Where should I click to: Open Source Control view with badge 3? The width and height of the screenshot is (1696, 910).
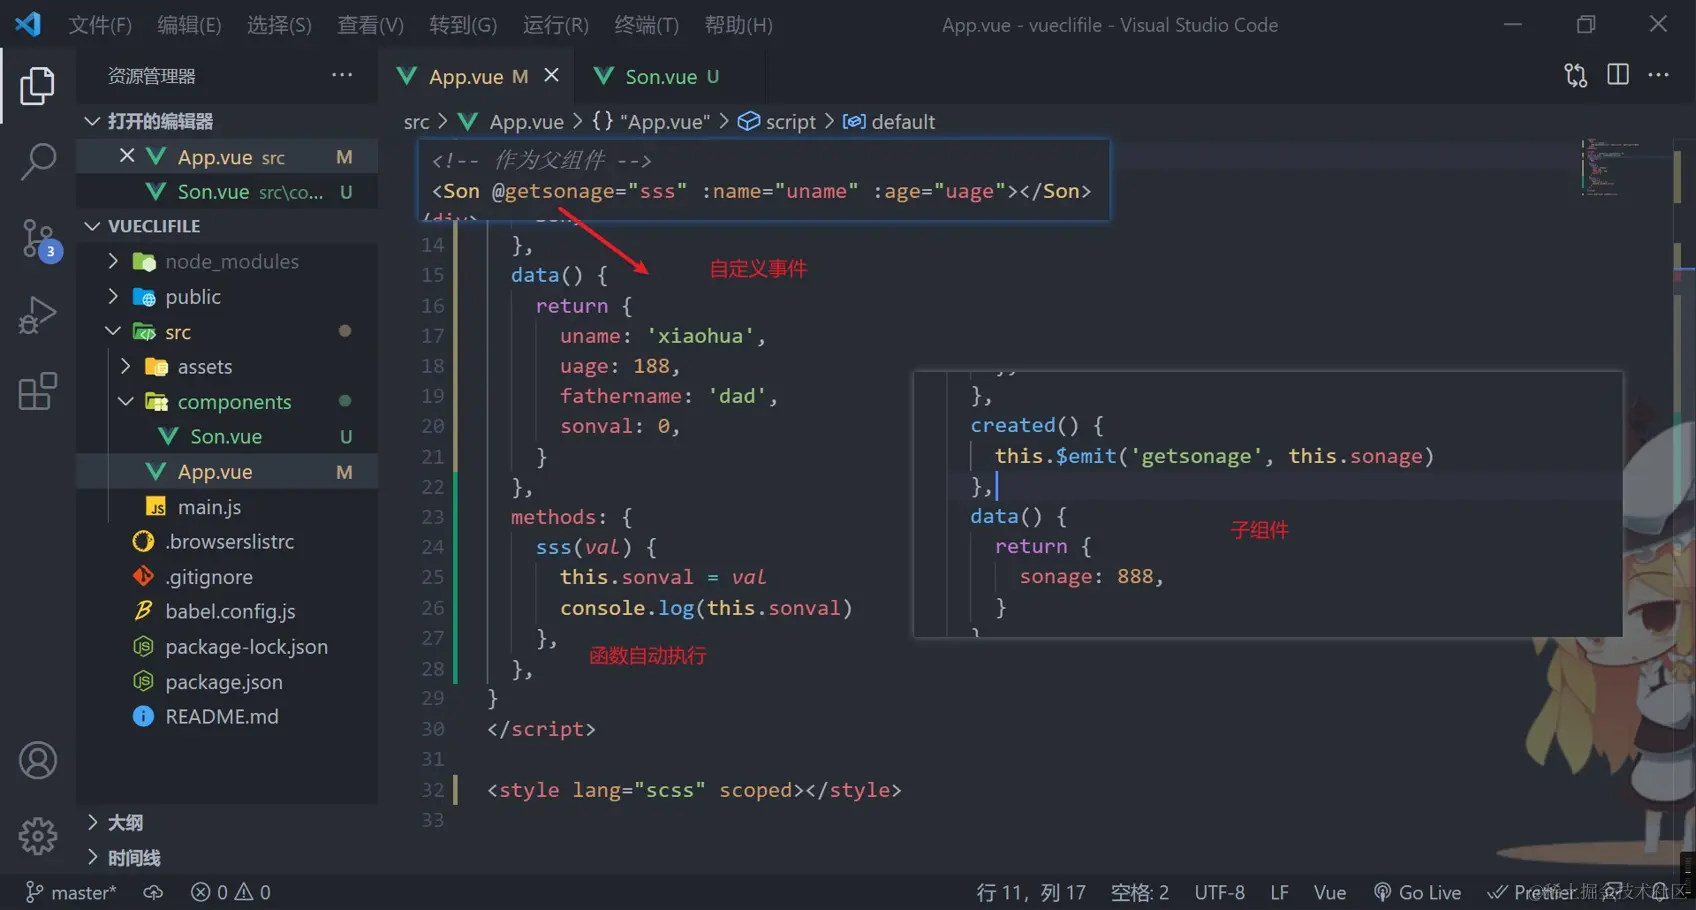pyautogui.click(x=40, y=240)
